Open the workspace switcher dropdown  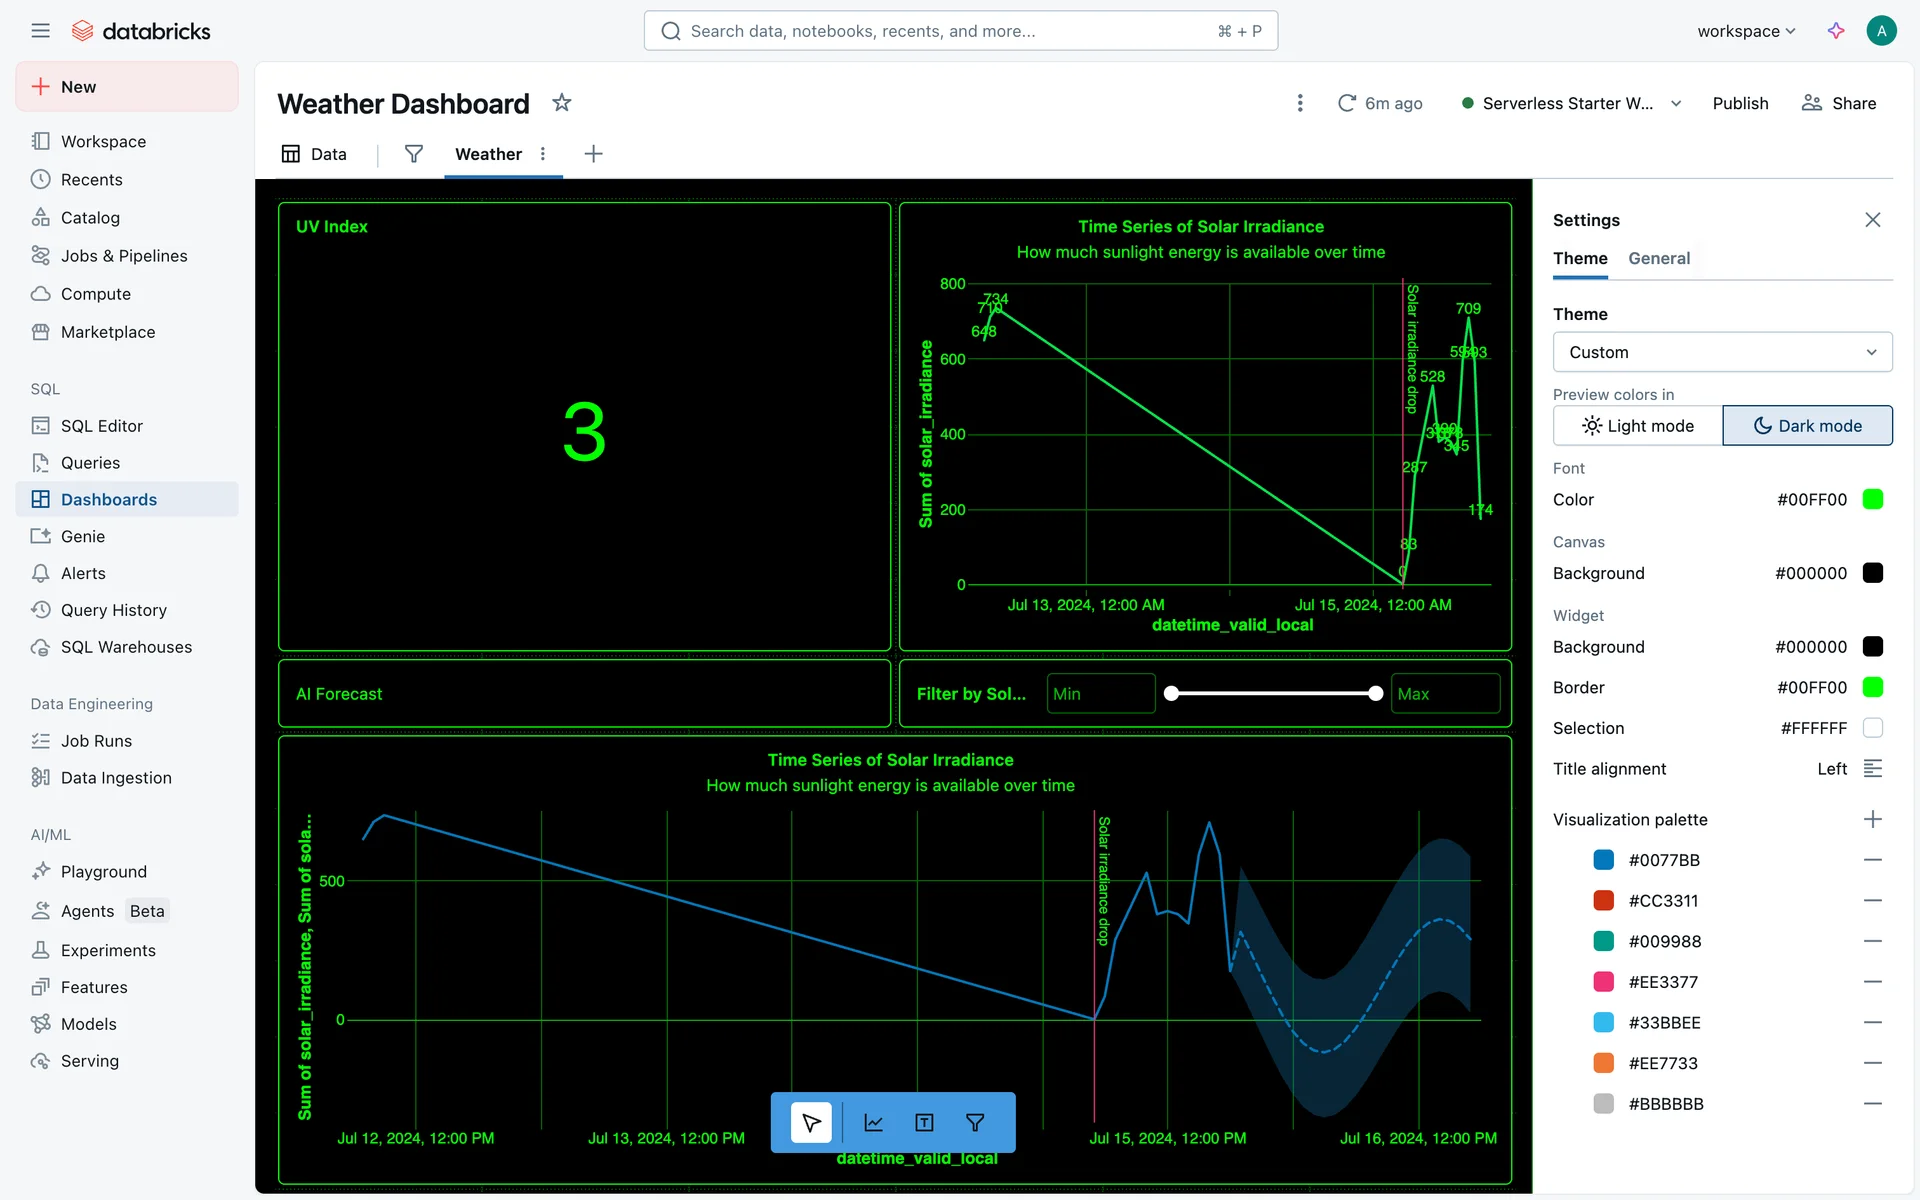1746,31
